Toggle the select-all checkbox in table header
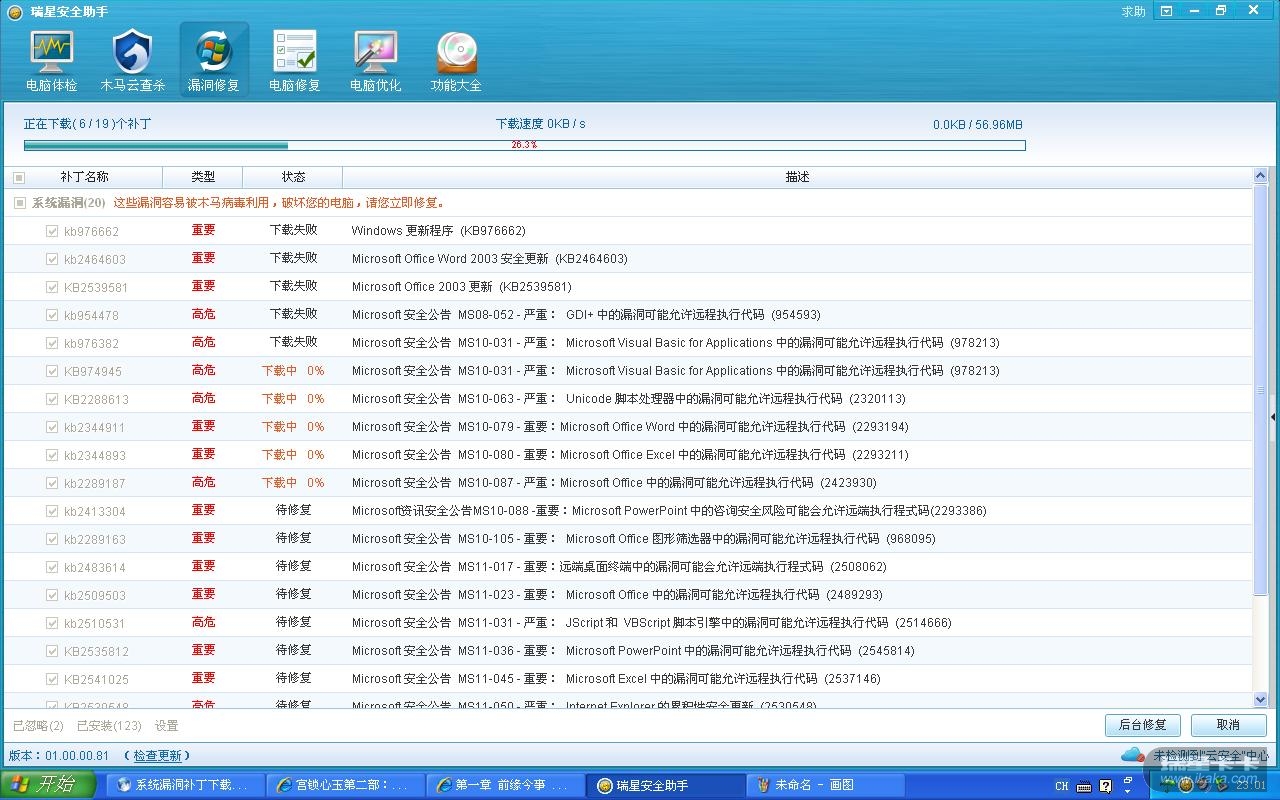This screenshot has width=1280, height=800. tap(19, 178)
